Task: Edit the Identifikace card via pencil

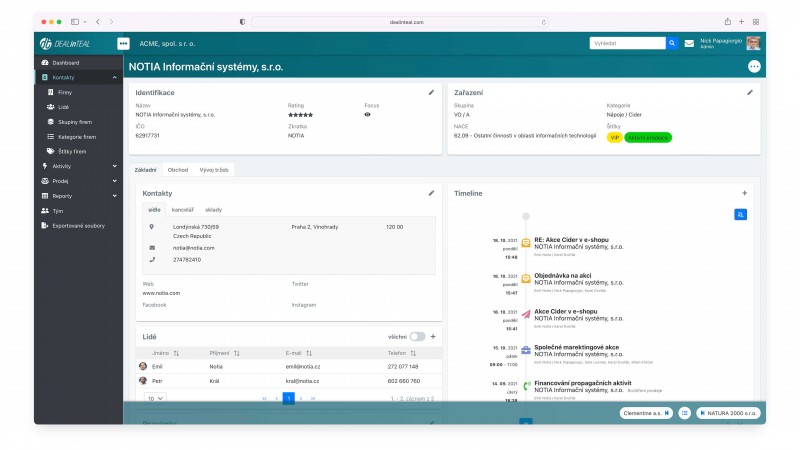Action: 432,92
